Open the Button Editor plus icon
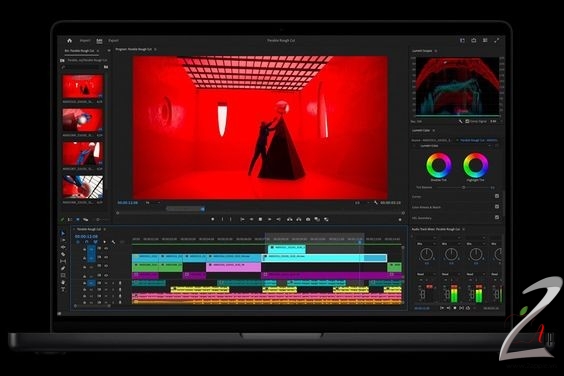The height and width of the screenshot is (376, 564). click(400, 219)
